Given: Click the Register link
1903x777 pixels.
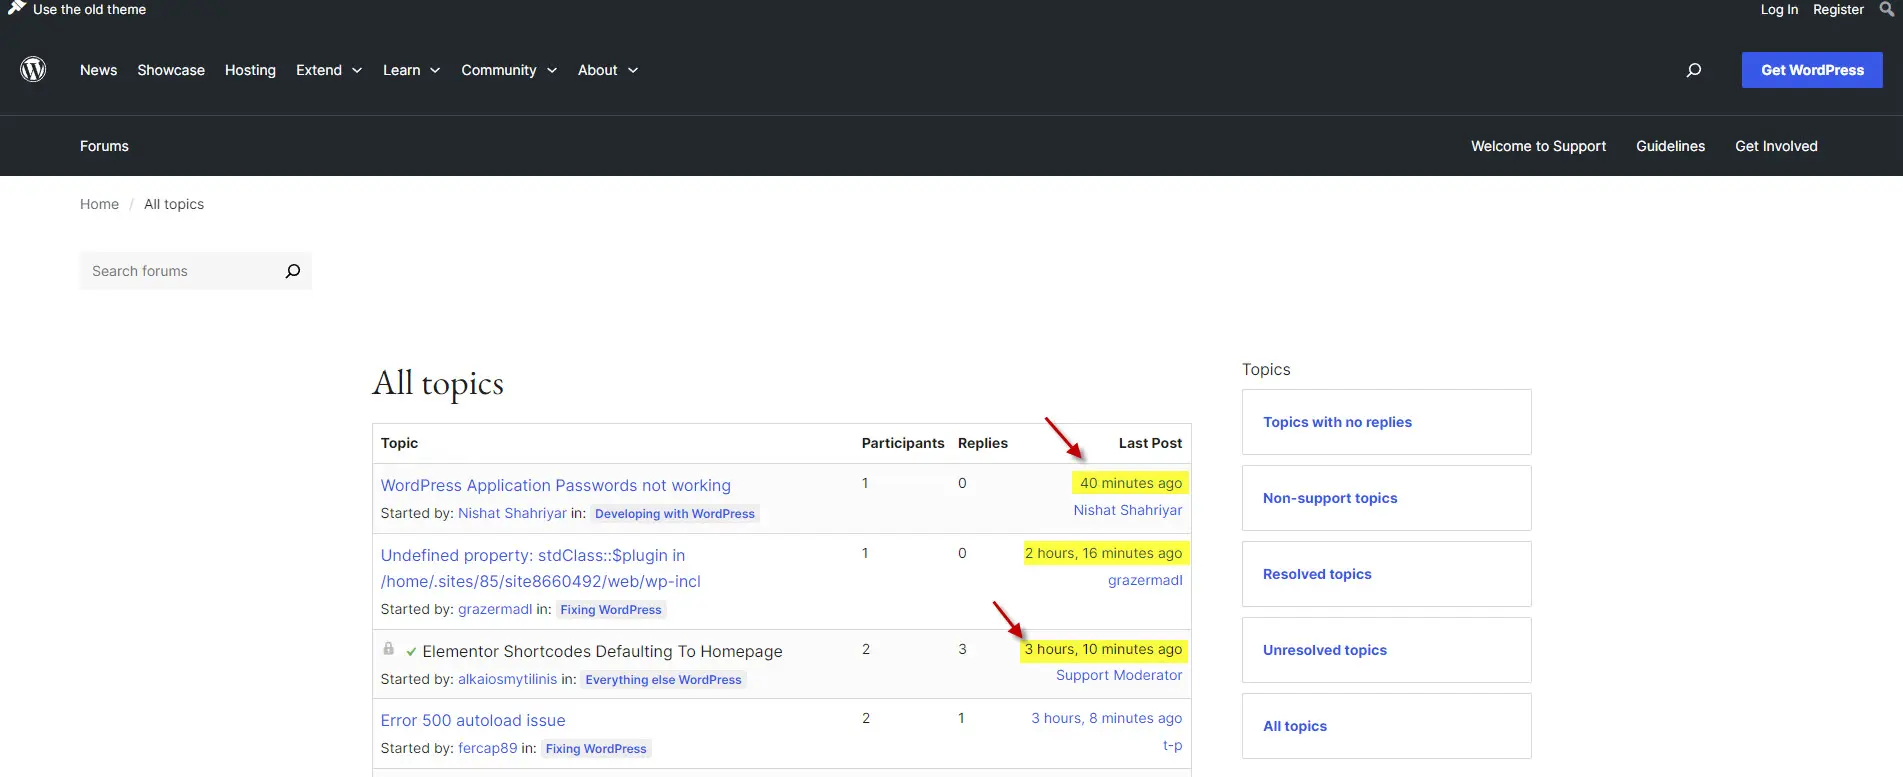Looking at the screenshot, I should coord(1838,9).
